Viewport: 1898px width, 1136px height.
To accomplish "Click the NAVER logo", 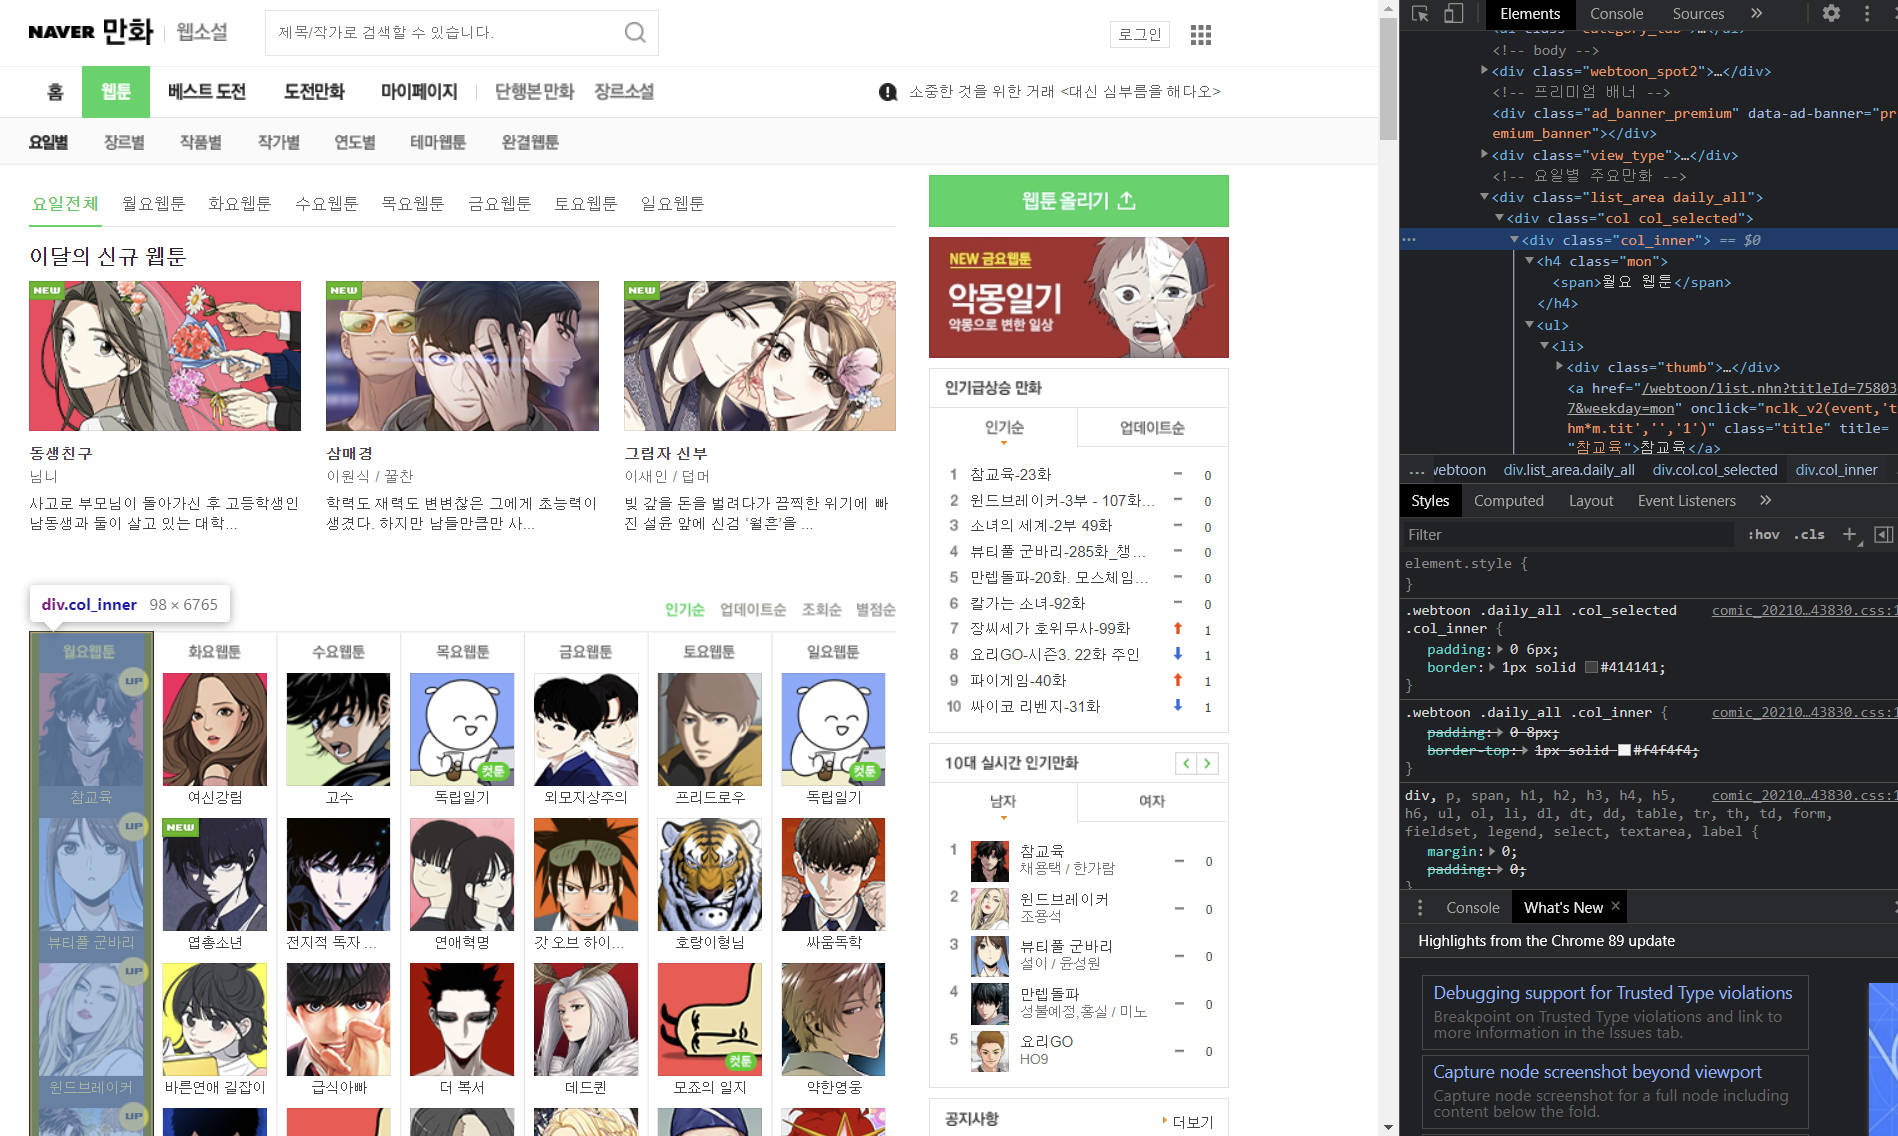I will point(61,32).
